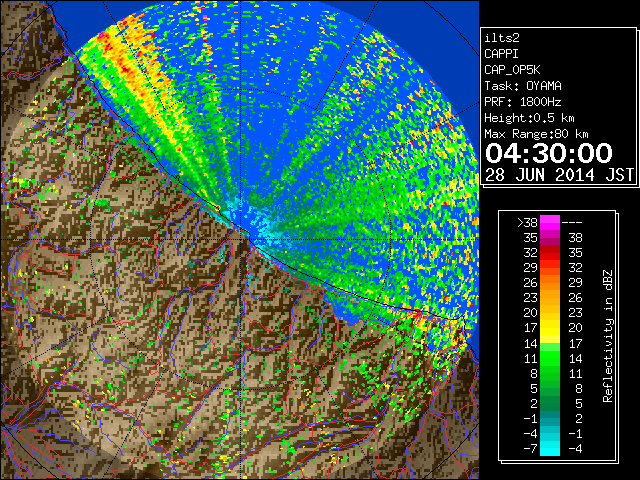Click the '-7' legend label
The width and height of the screenshot is (640, 480).
(530, 448)
